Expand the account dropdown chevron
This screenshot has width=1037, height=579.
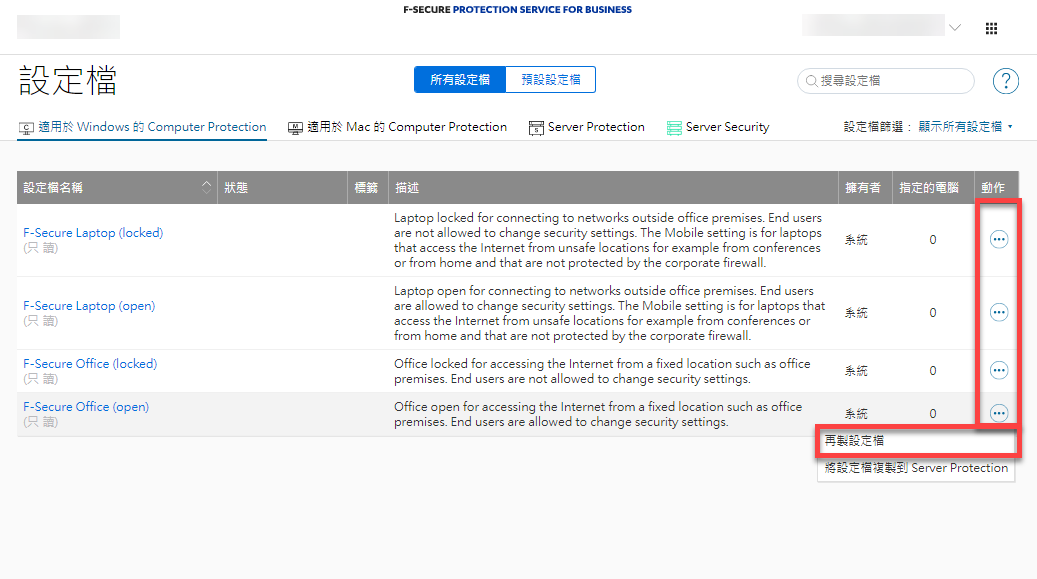coord(955,28)
